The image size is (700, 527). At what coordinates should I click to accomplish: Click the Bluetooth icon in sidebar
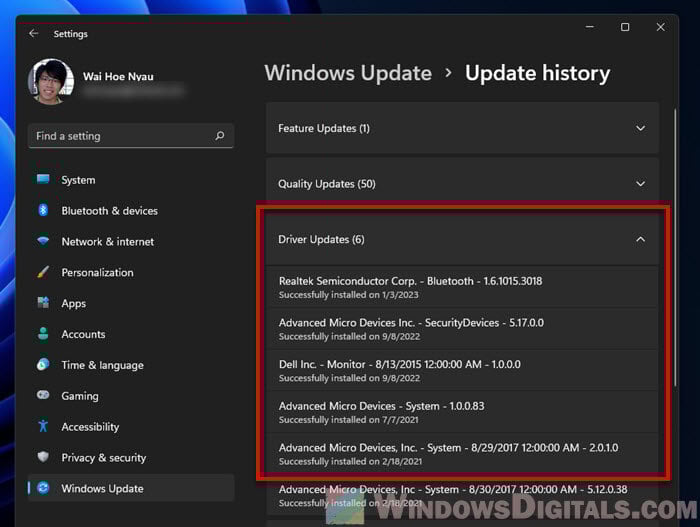(x=43, y=210)
